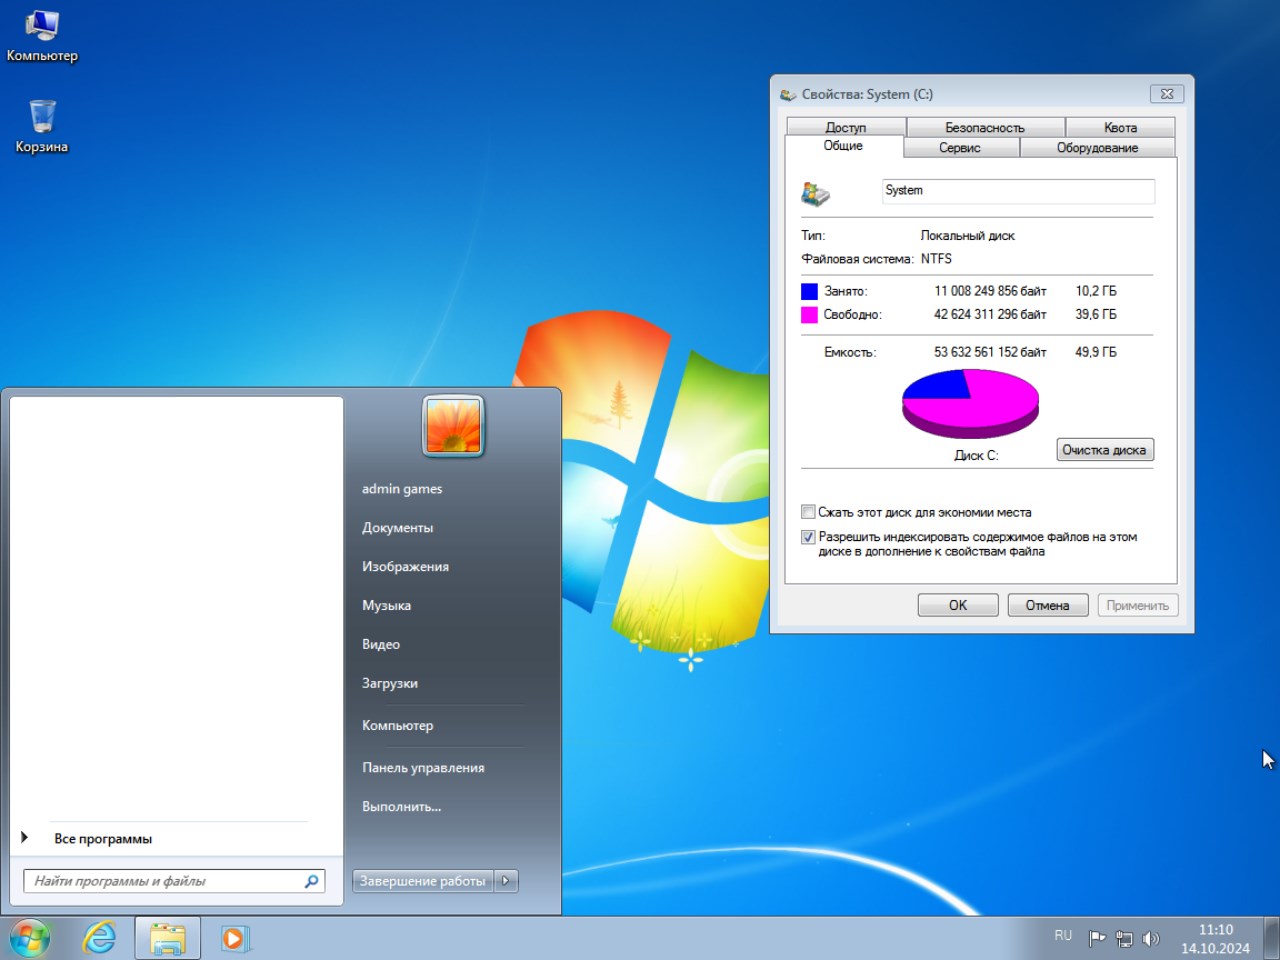Click the disk usage pie chart
This screenshot has height=960, width=1280.
pos(970,403)
